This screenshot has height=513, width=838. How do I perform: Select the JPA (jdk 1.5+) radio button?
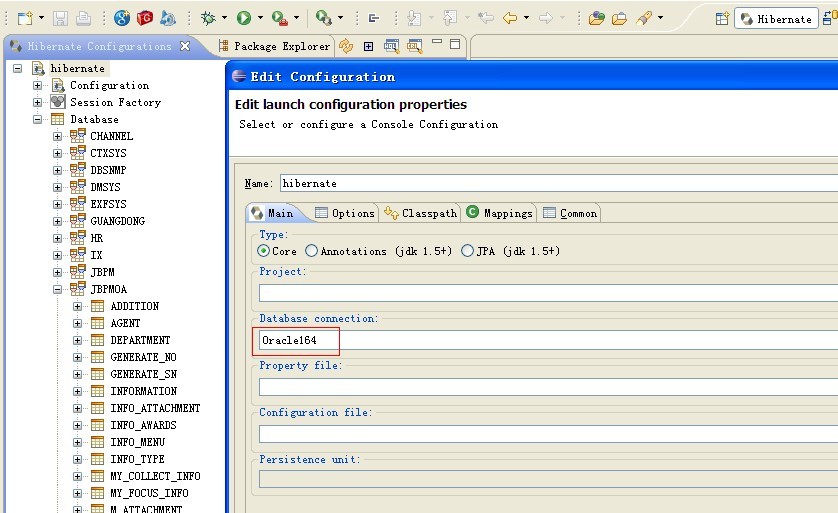tap(467, 251)
